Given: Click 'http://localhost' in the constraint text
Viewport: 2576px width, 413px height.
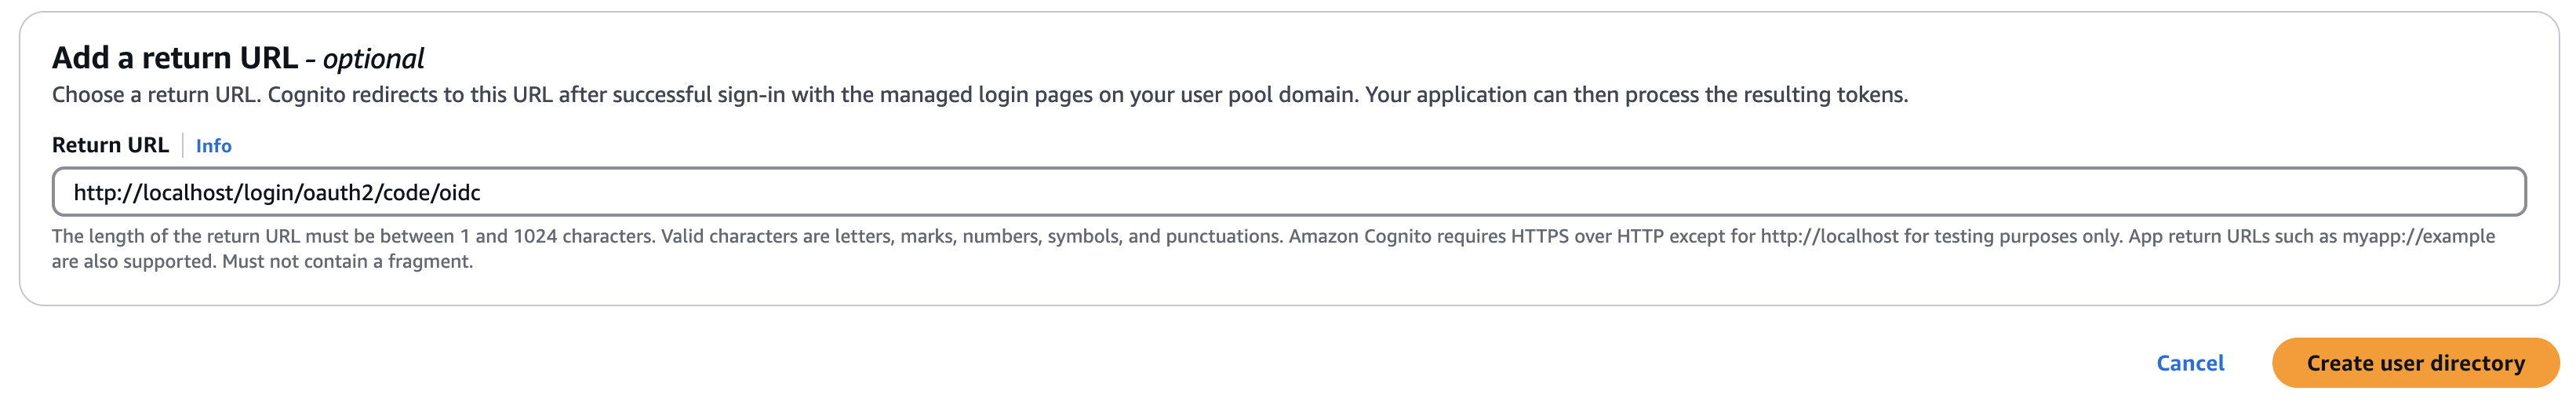Looking at the screenshot, I should pos(1828,237).
